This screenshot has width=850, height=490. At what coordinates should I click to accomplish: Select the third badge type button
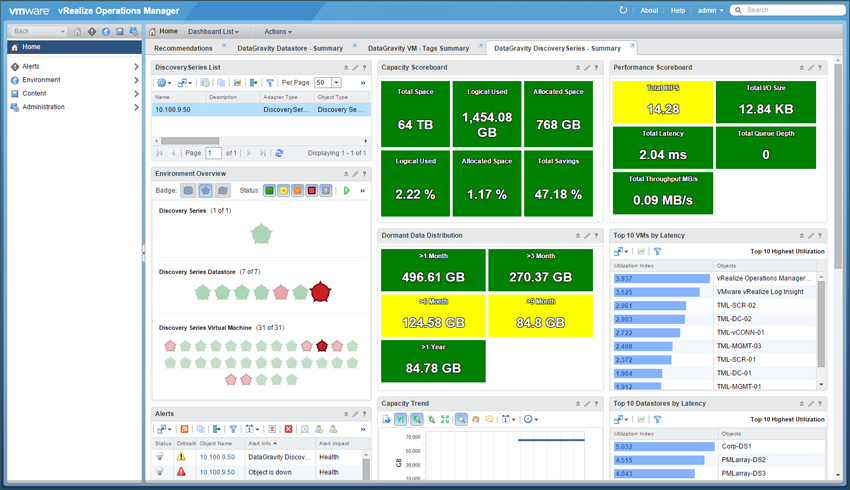coord(223,190)
